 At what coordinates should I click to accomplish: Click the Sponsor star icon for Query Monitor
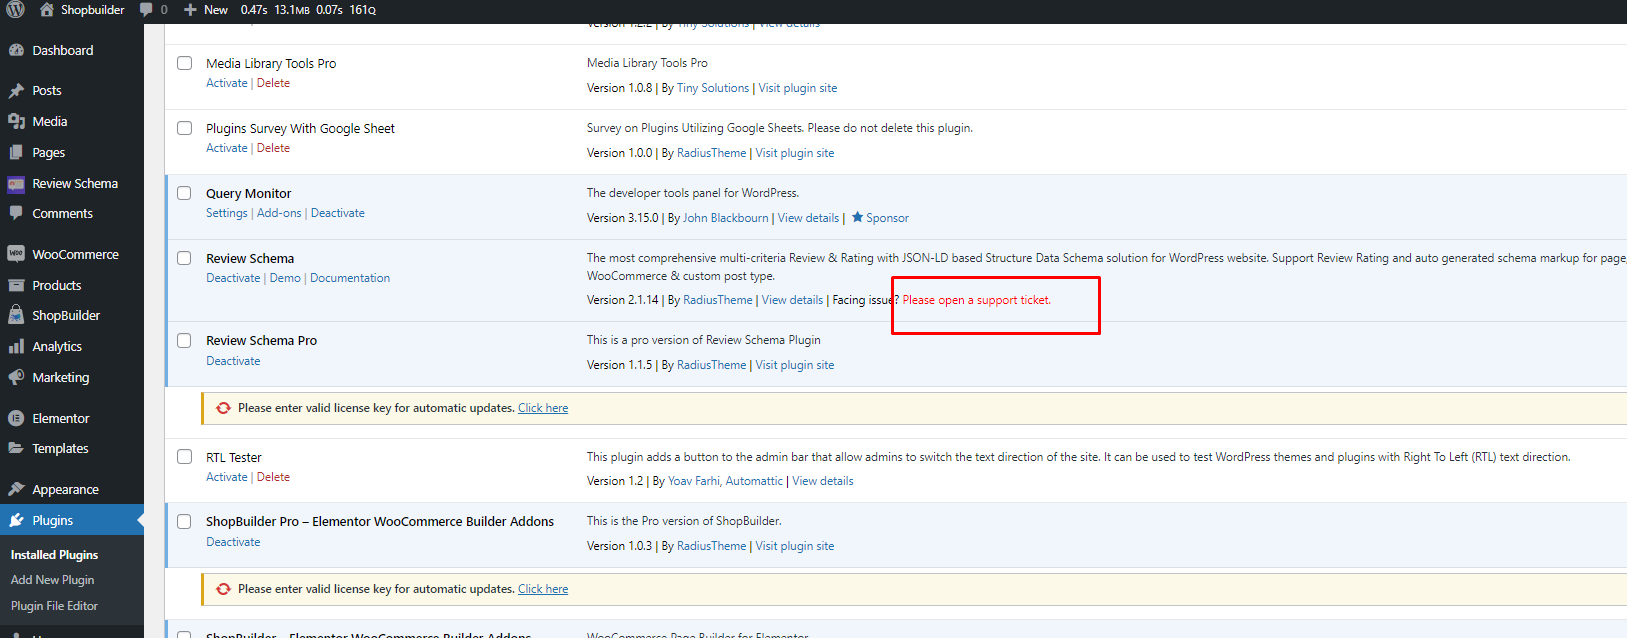[857, 217]
